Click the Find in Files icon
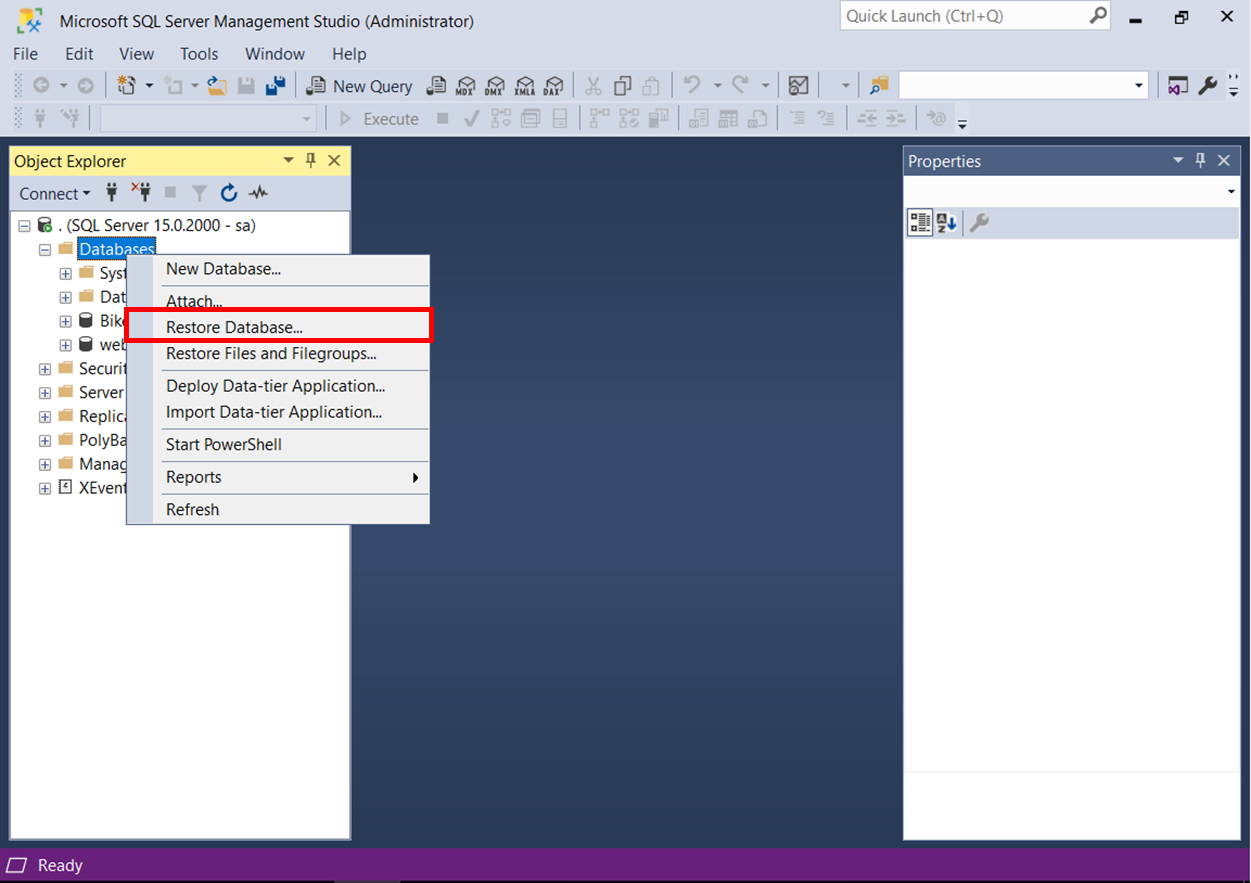Screen dimensions: 1251x883 (x=879, y=86)
